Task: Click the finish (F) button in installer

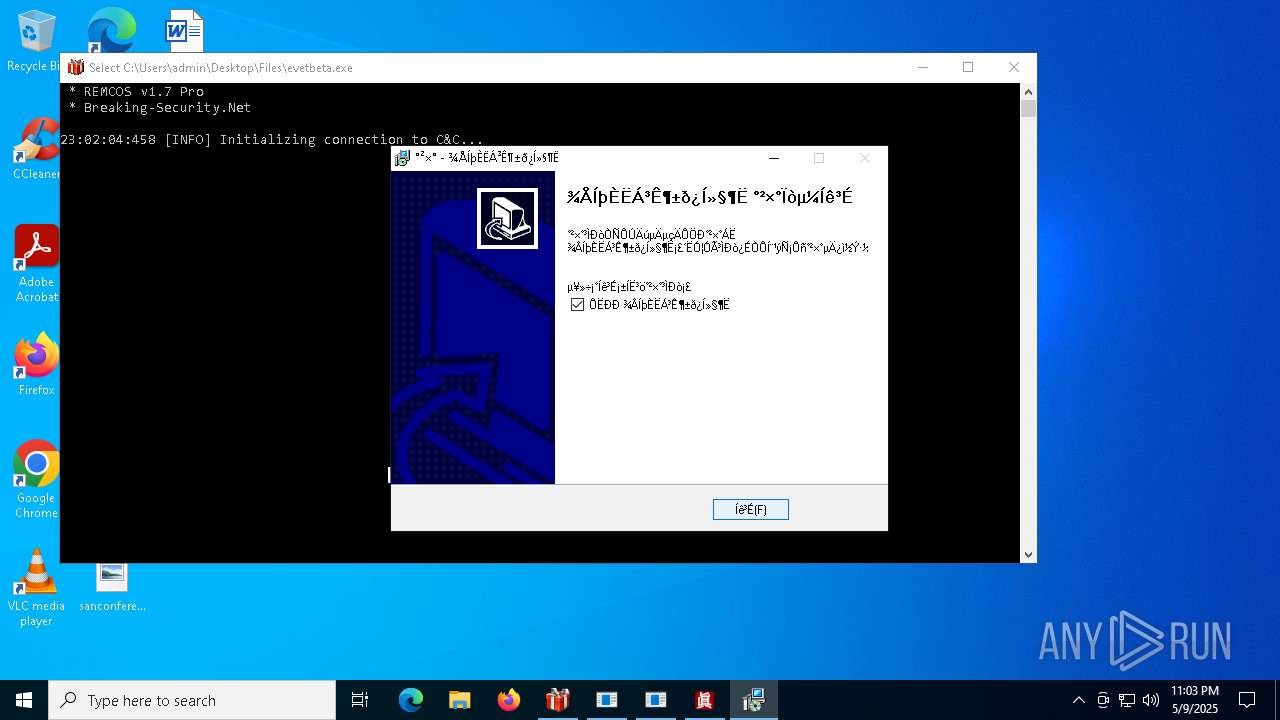Action: 751,510
